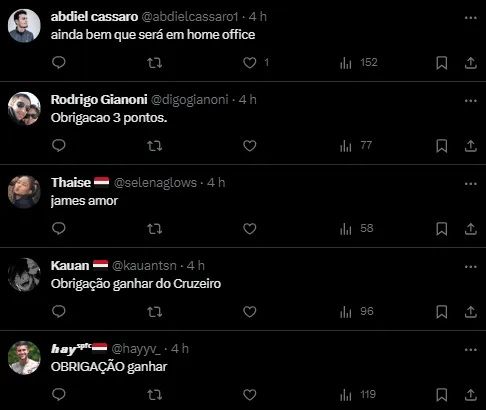486x410 pixels.
Task: Open more options for hay's tweet
Action: click(x=471, y=350)
